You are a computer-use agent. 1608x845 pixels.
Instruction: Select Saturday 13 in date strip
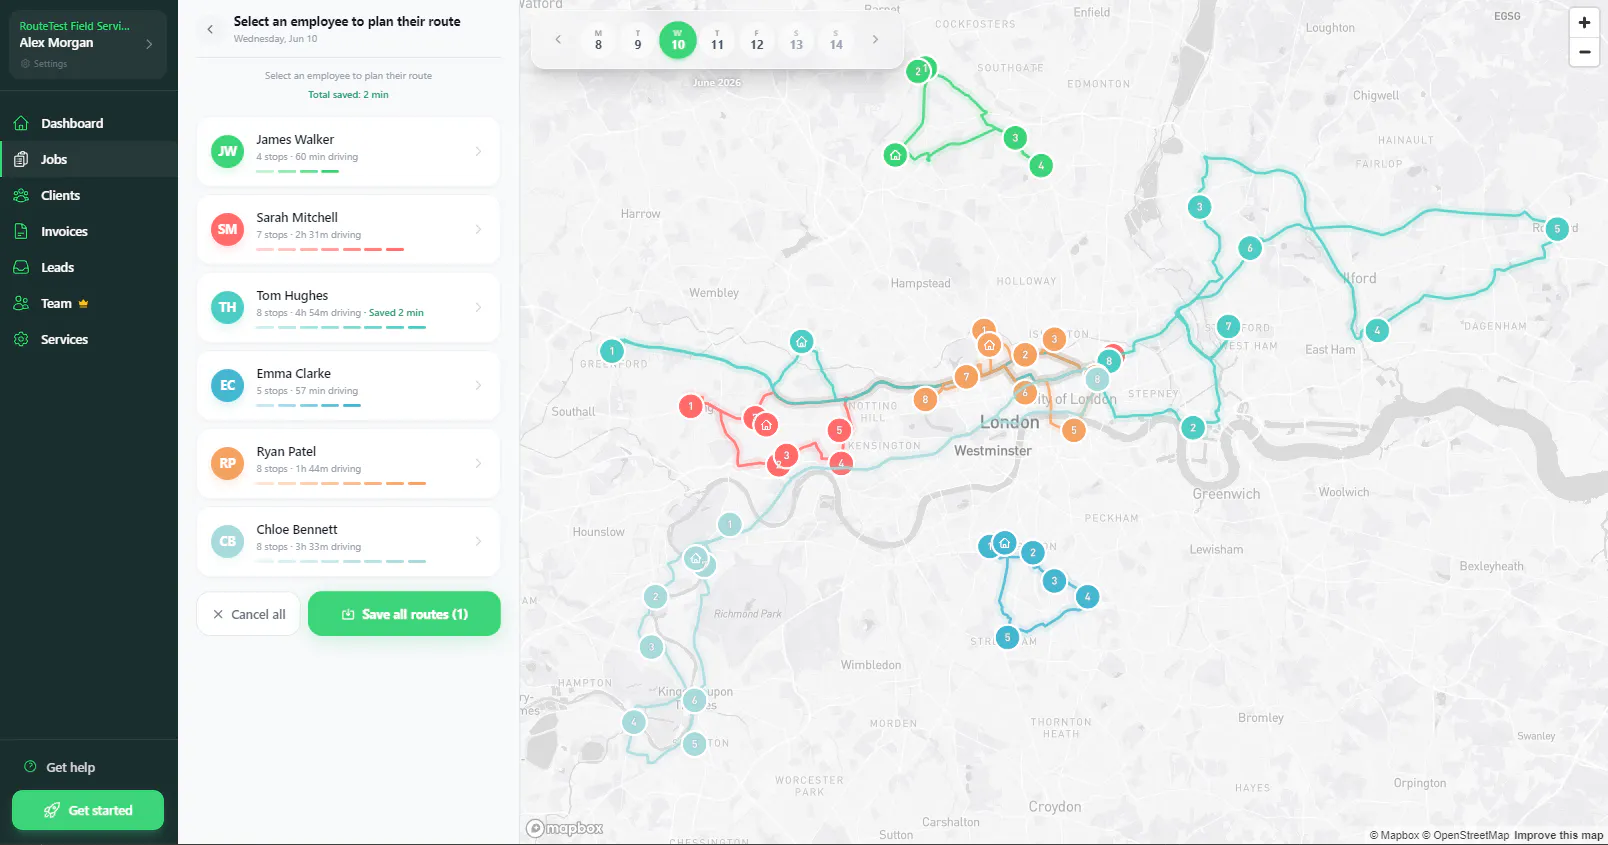[796, 40]
